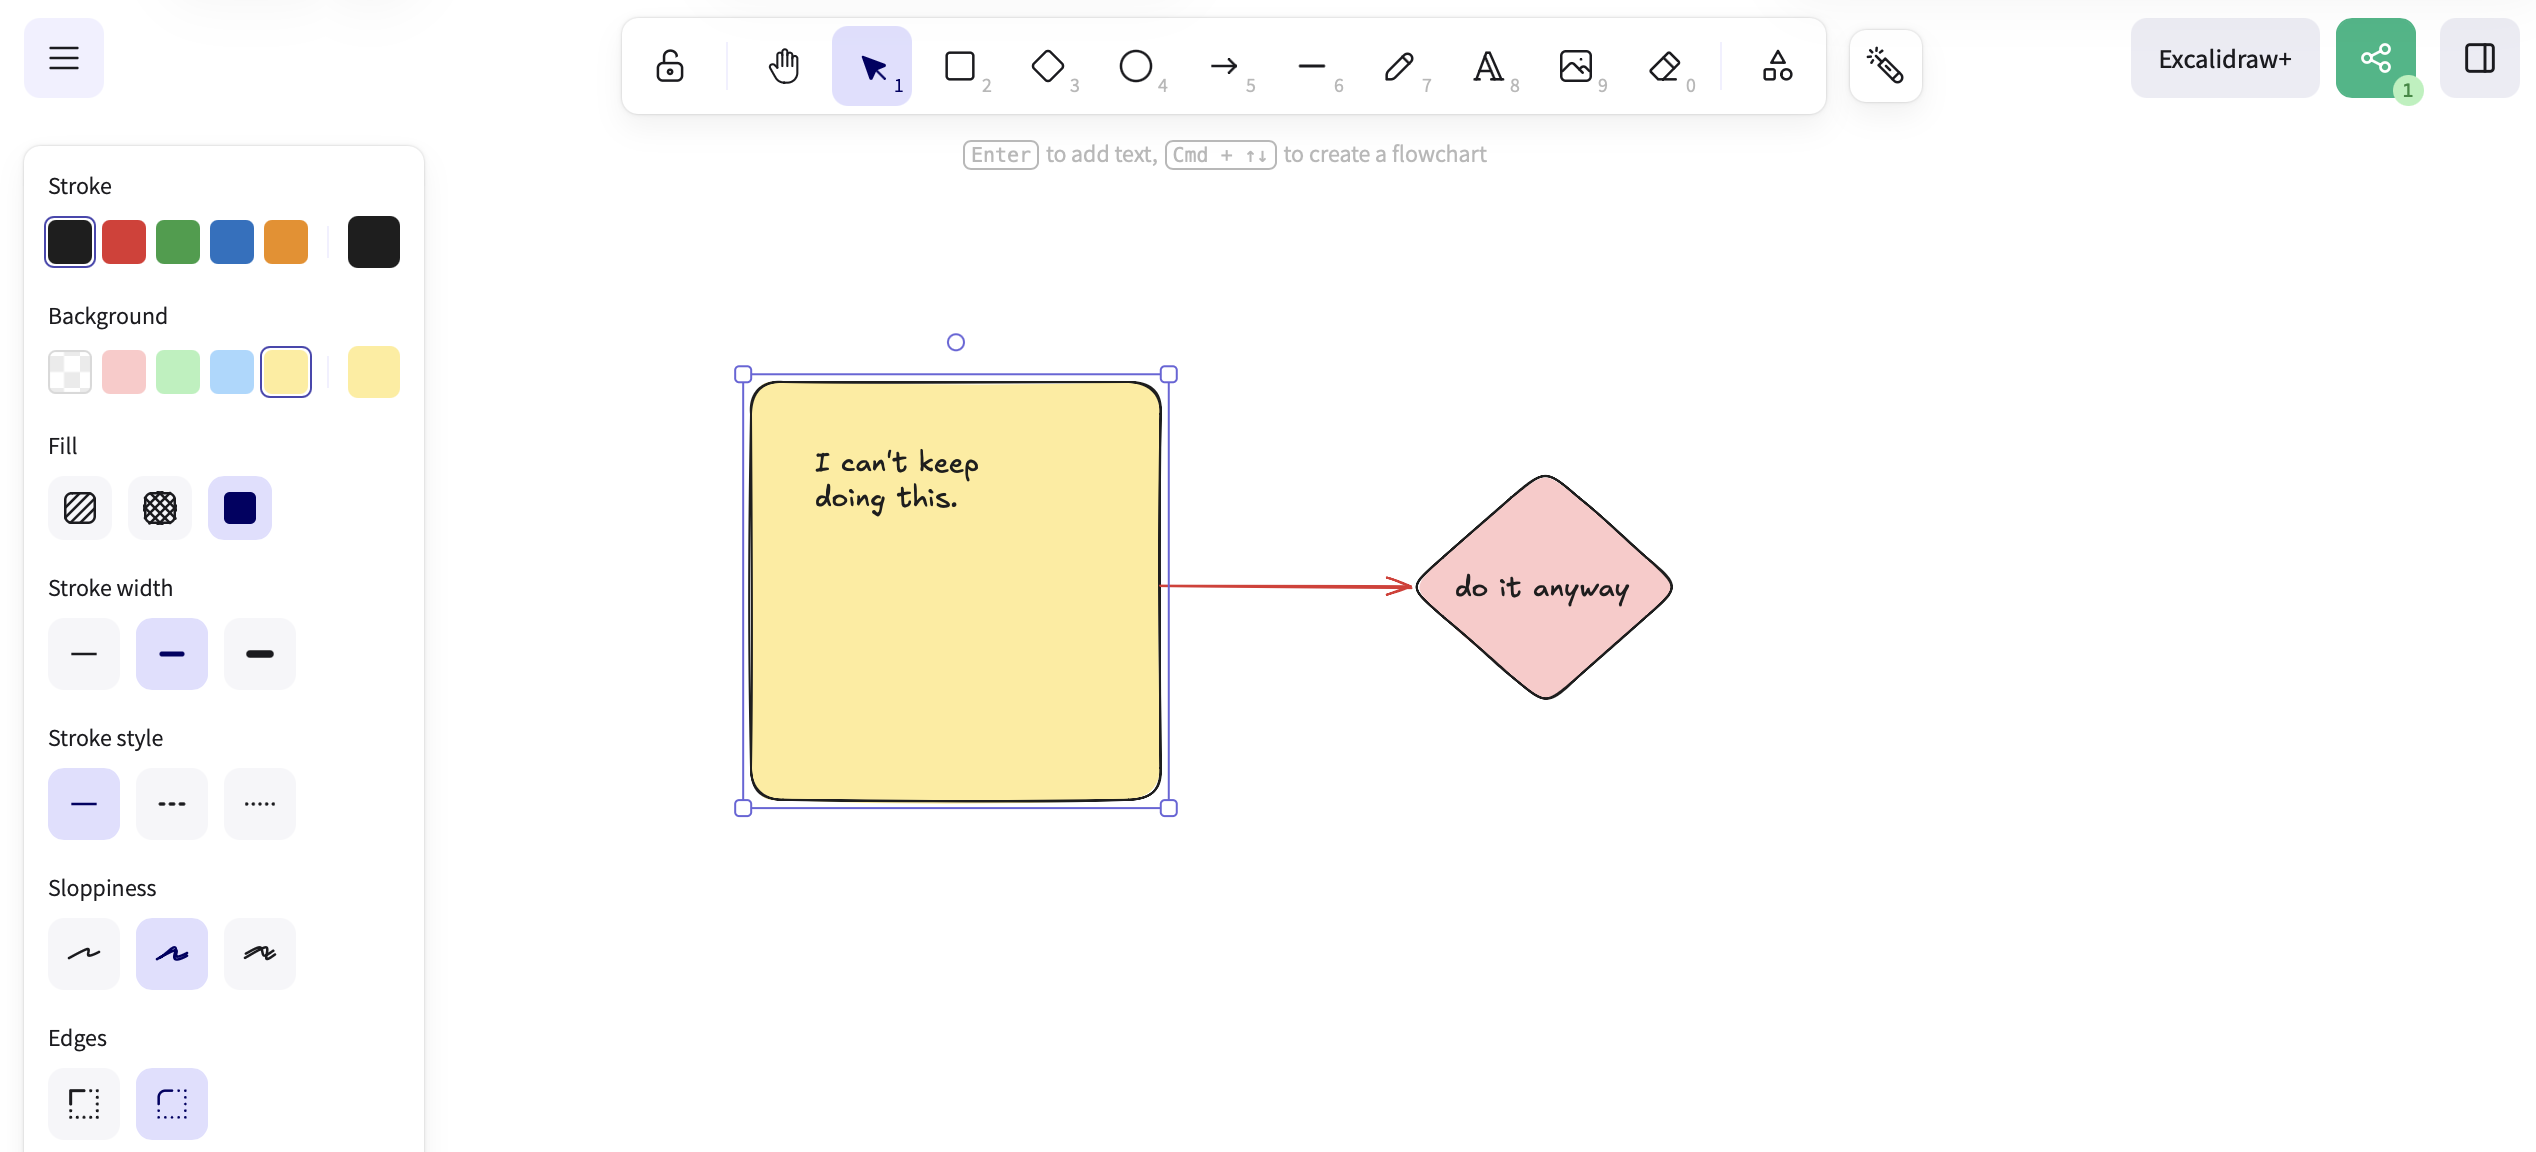Select the Text tool
This screenshot has width=2536, height=1152.
(x=1488, y=66)
